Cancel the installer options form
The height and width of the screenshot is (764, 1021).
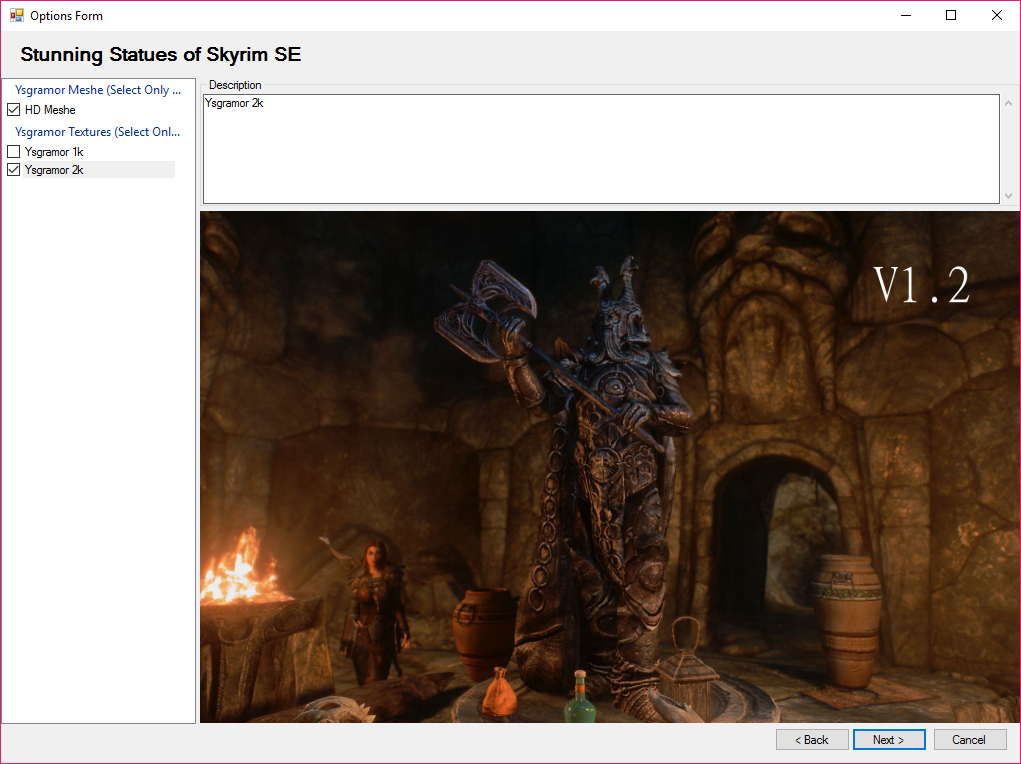click(x=970, y=739)
